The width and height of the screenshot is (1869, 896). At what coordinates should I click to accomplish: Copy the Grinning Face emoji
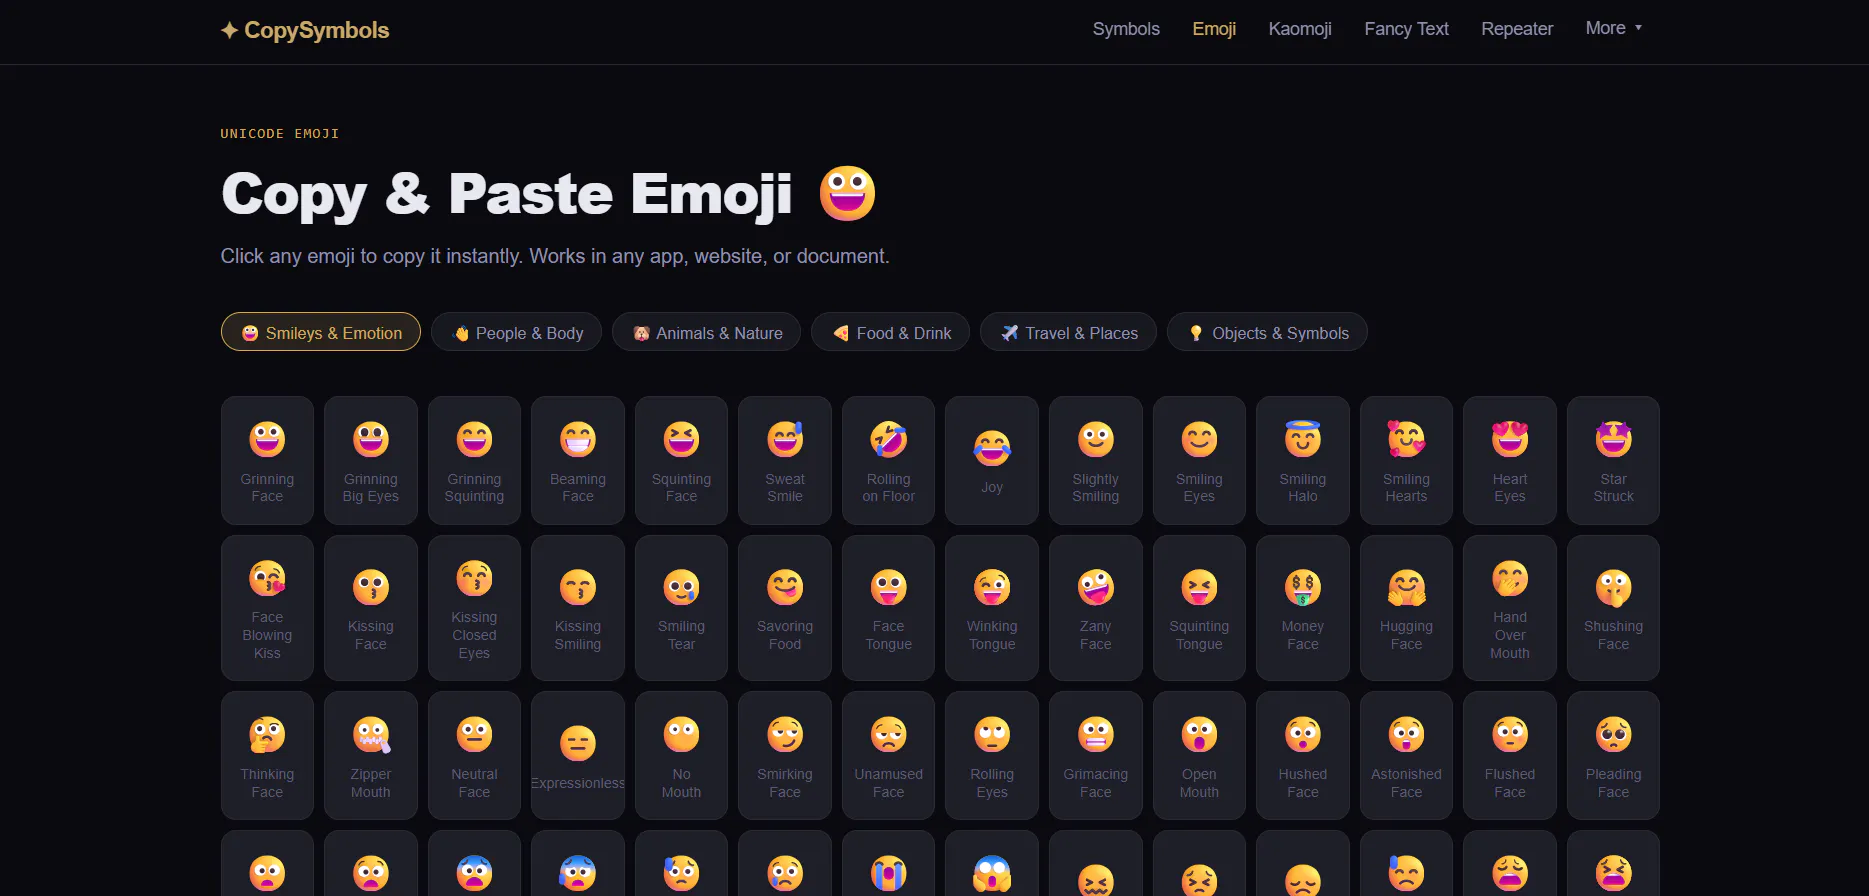tap(267, 460)
